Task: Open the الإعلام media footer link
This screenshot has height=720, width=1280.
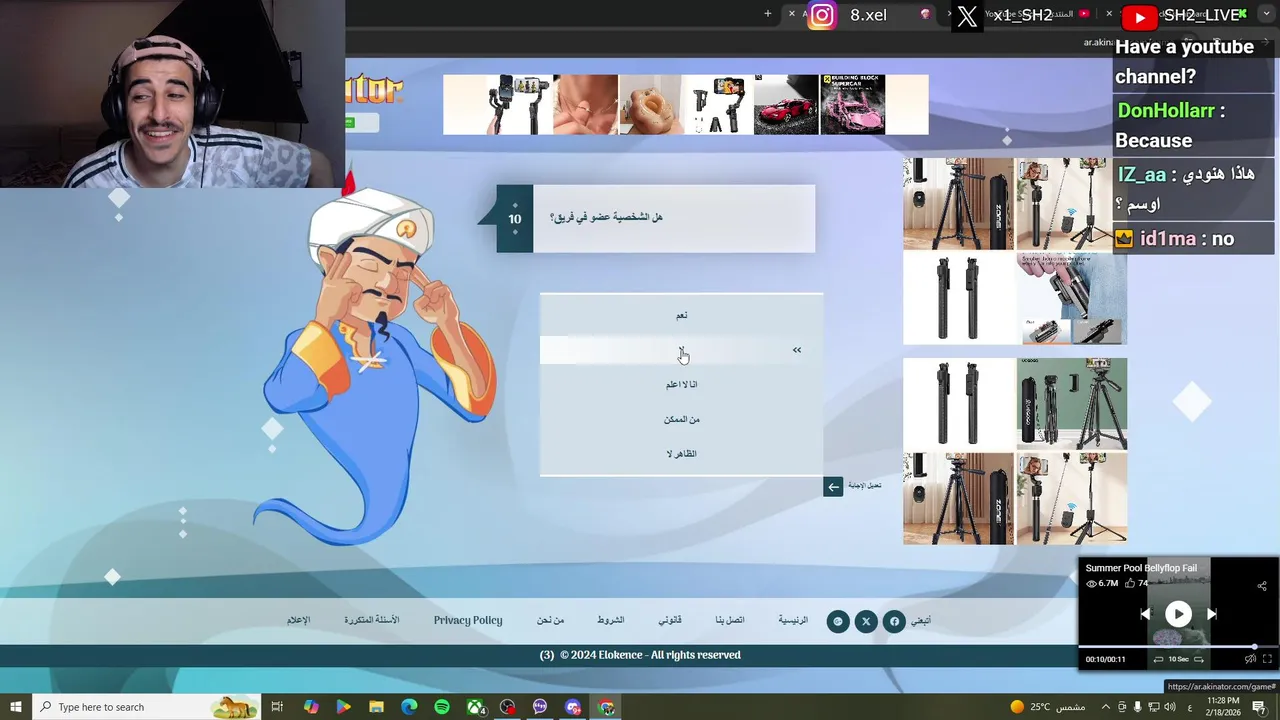Action: [299, 620]
